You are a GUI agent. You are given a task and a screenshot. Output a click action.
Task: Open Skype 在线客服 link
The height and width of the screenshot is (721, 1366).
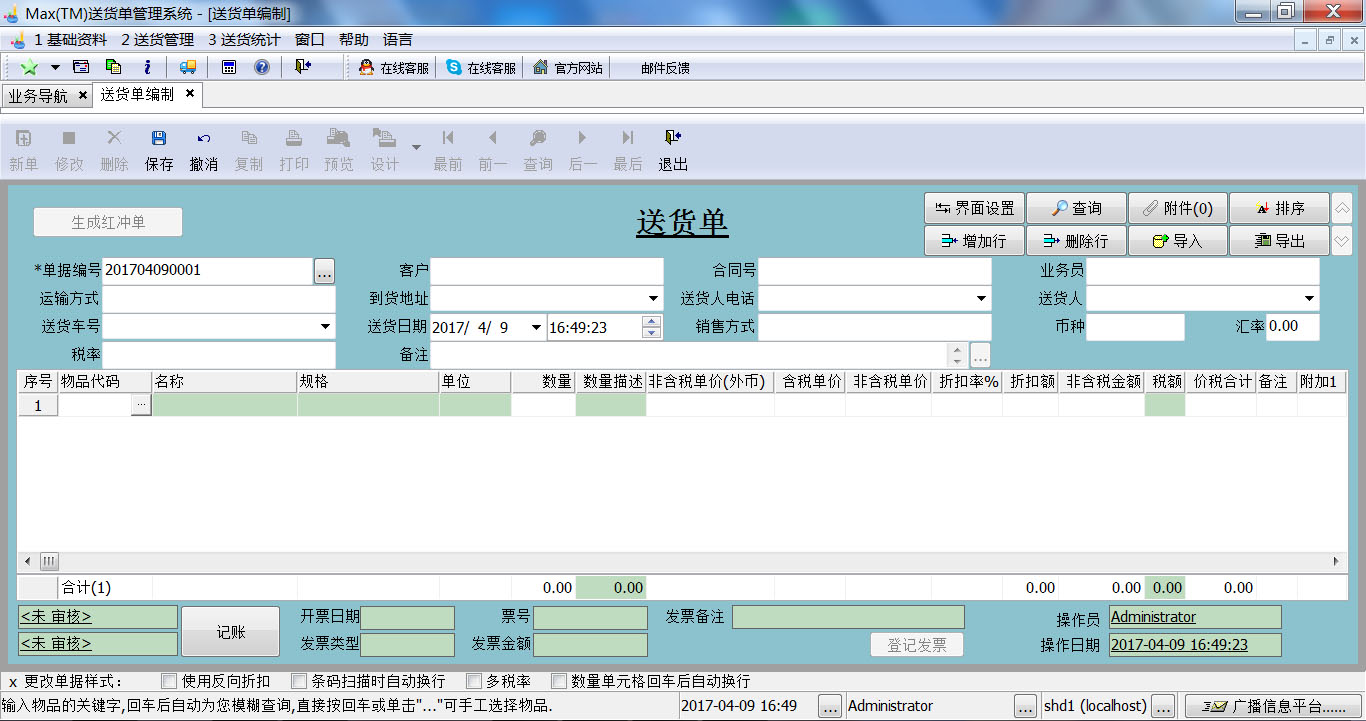[x=481, y=68]
